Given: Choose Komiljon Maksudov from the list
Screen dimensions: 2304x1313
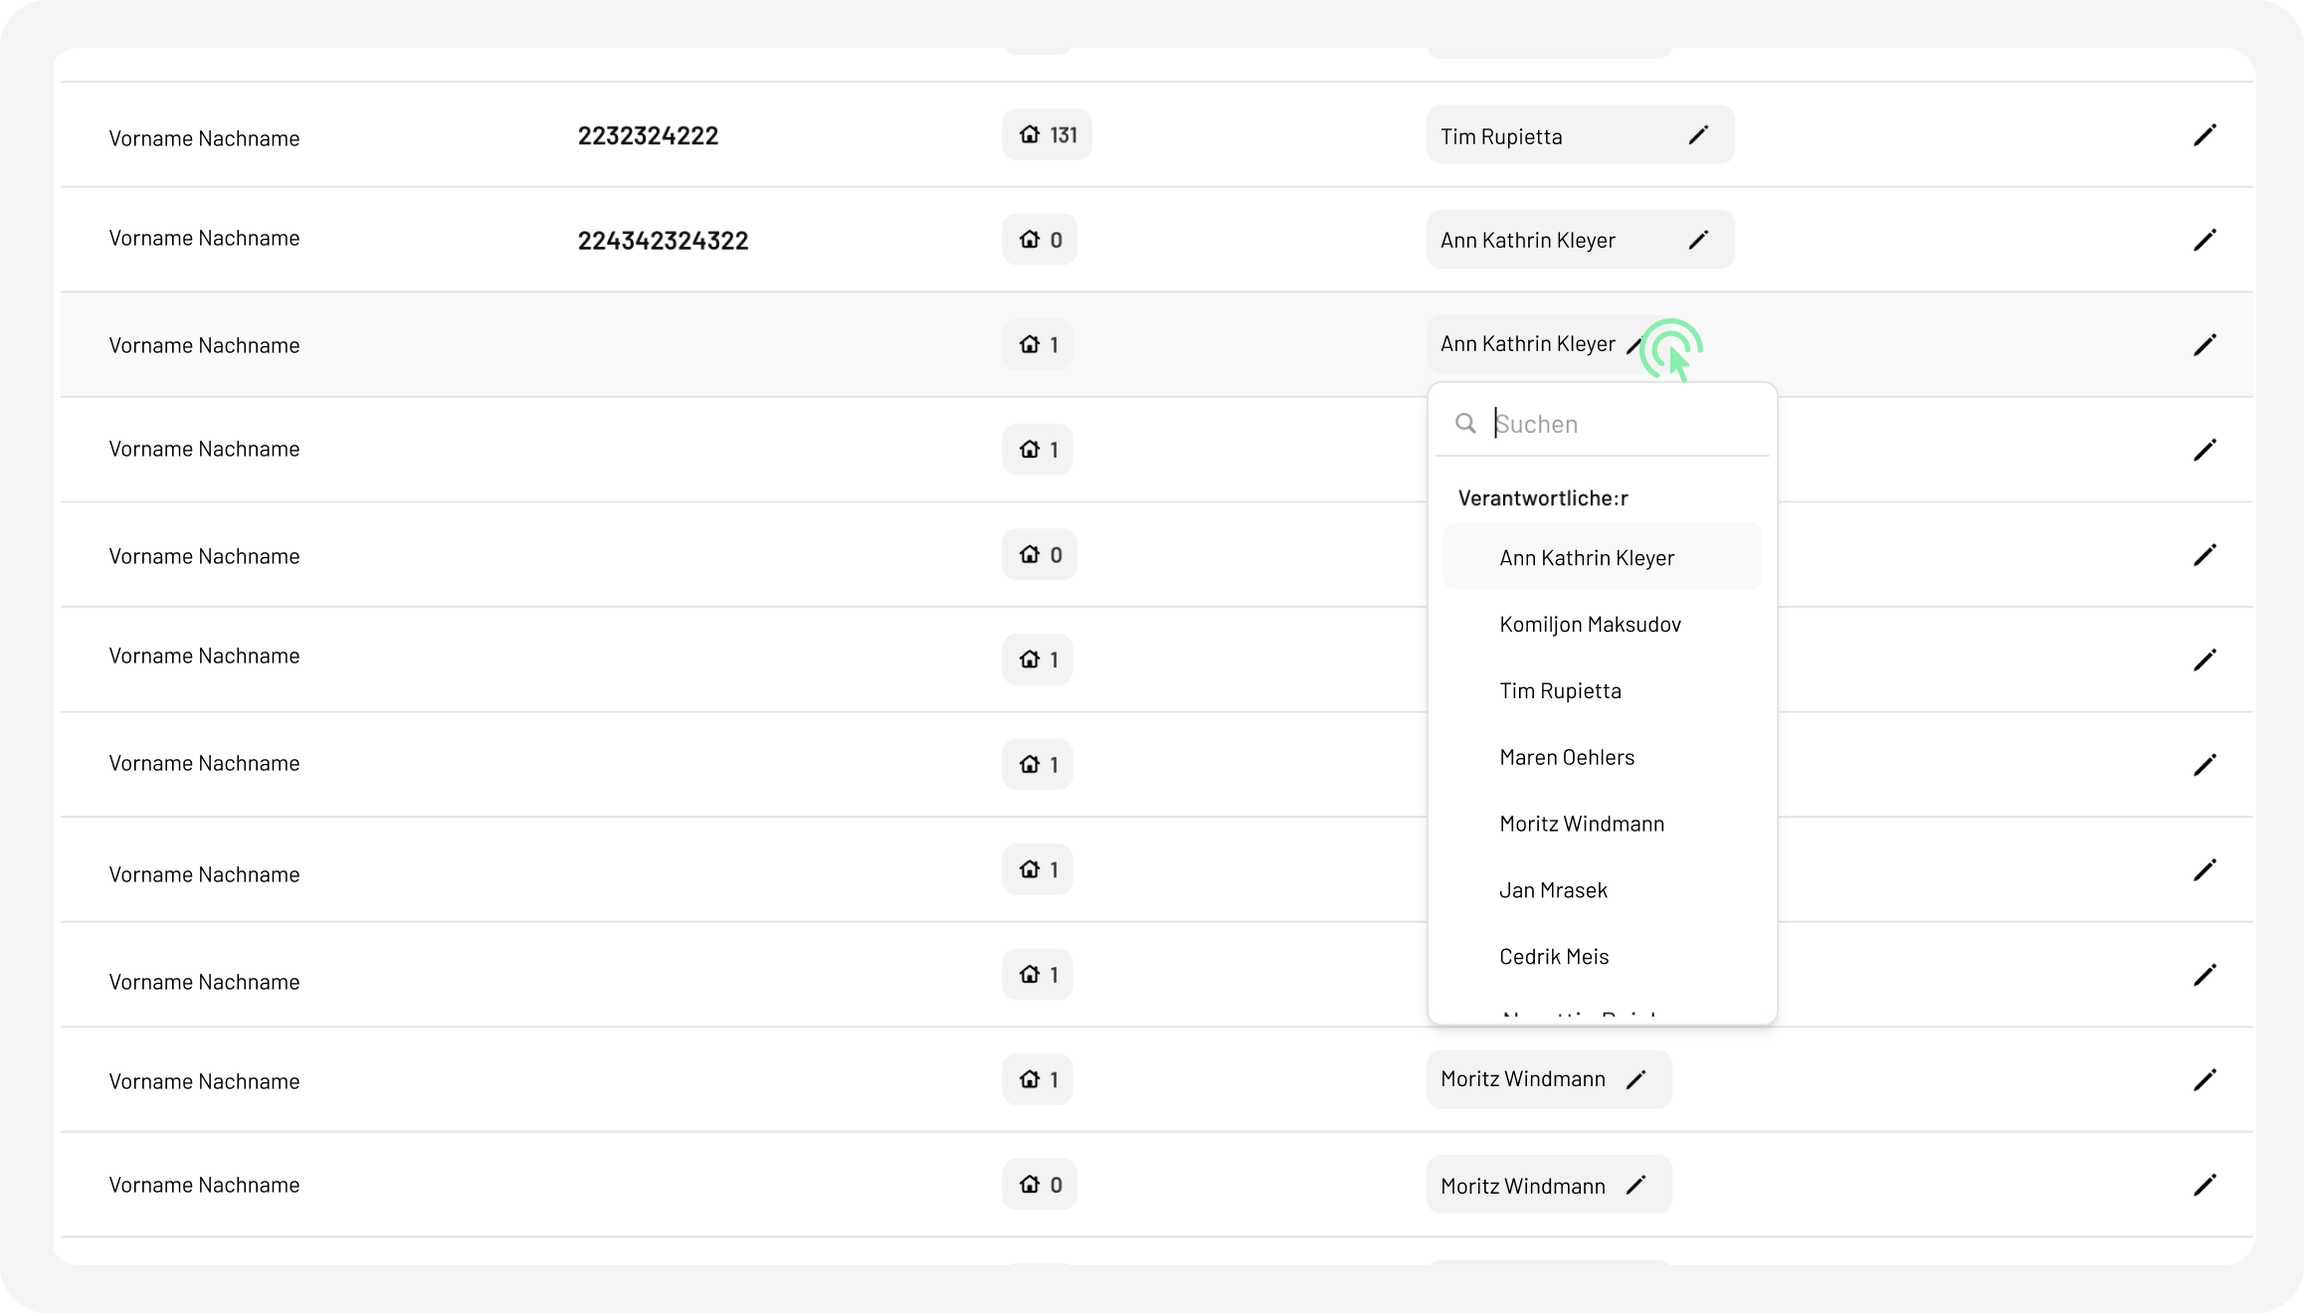Looking at the screenshot, I should pyautogui.click(x=1589, y=625).
